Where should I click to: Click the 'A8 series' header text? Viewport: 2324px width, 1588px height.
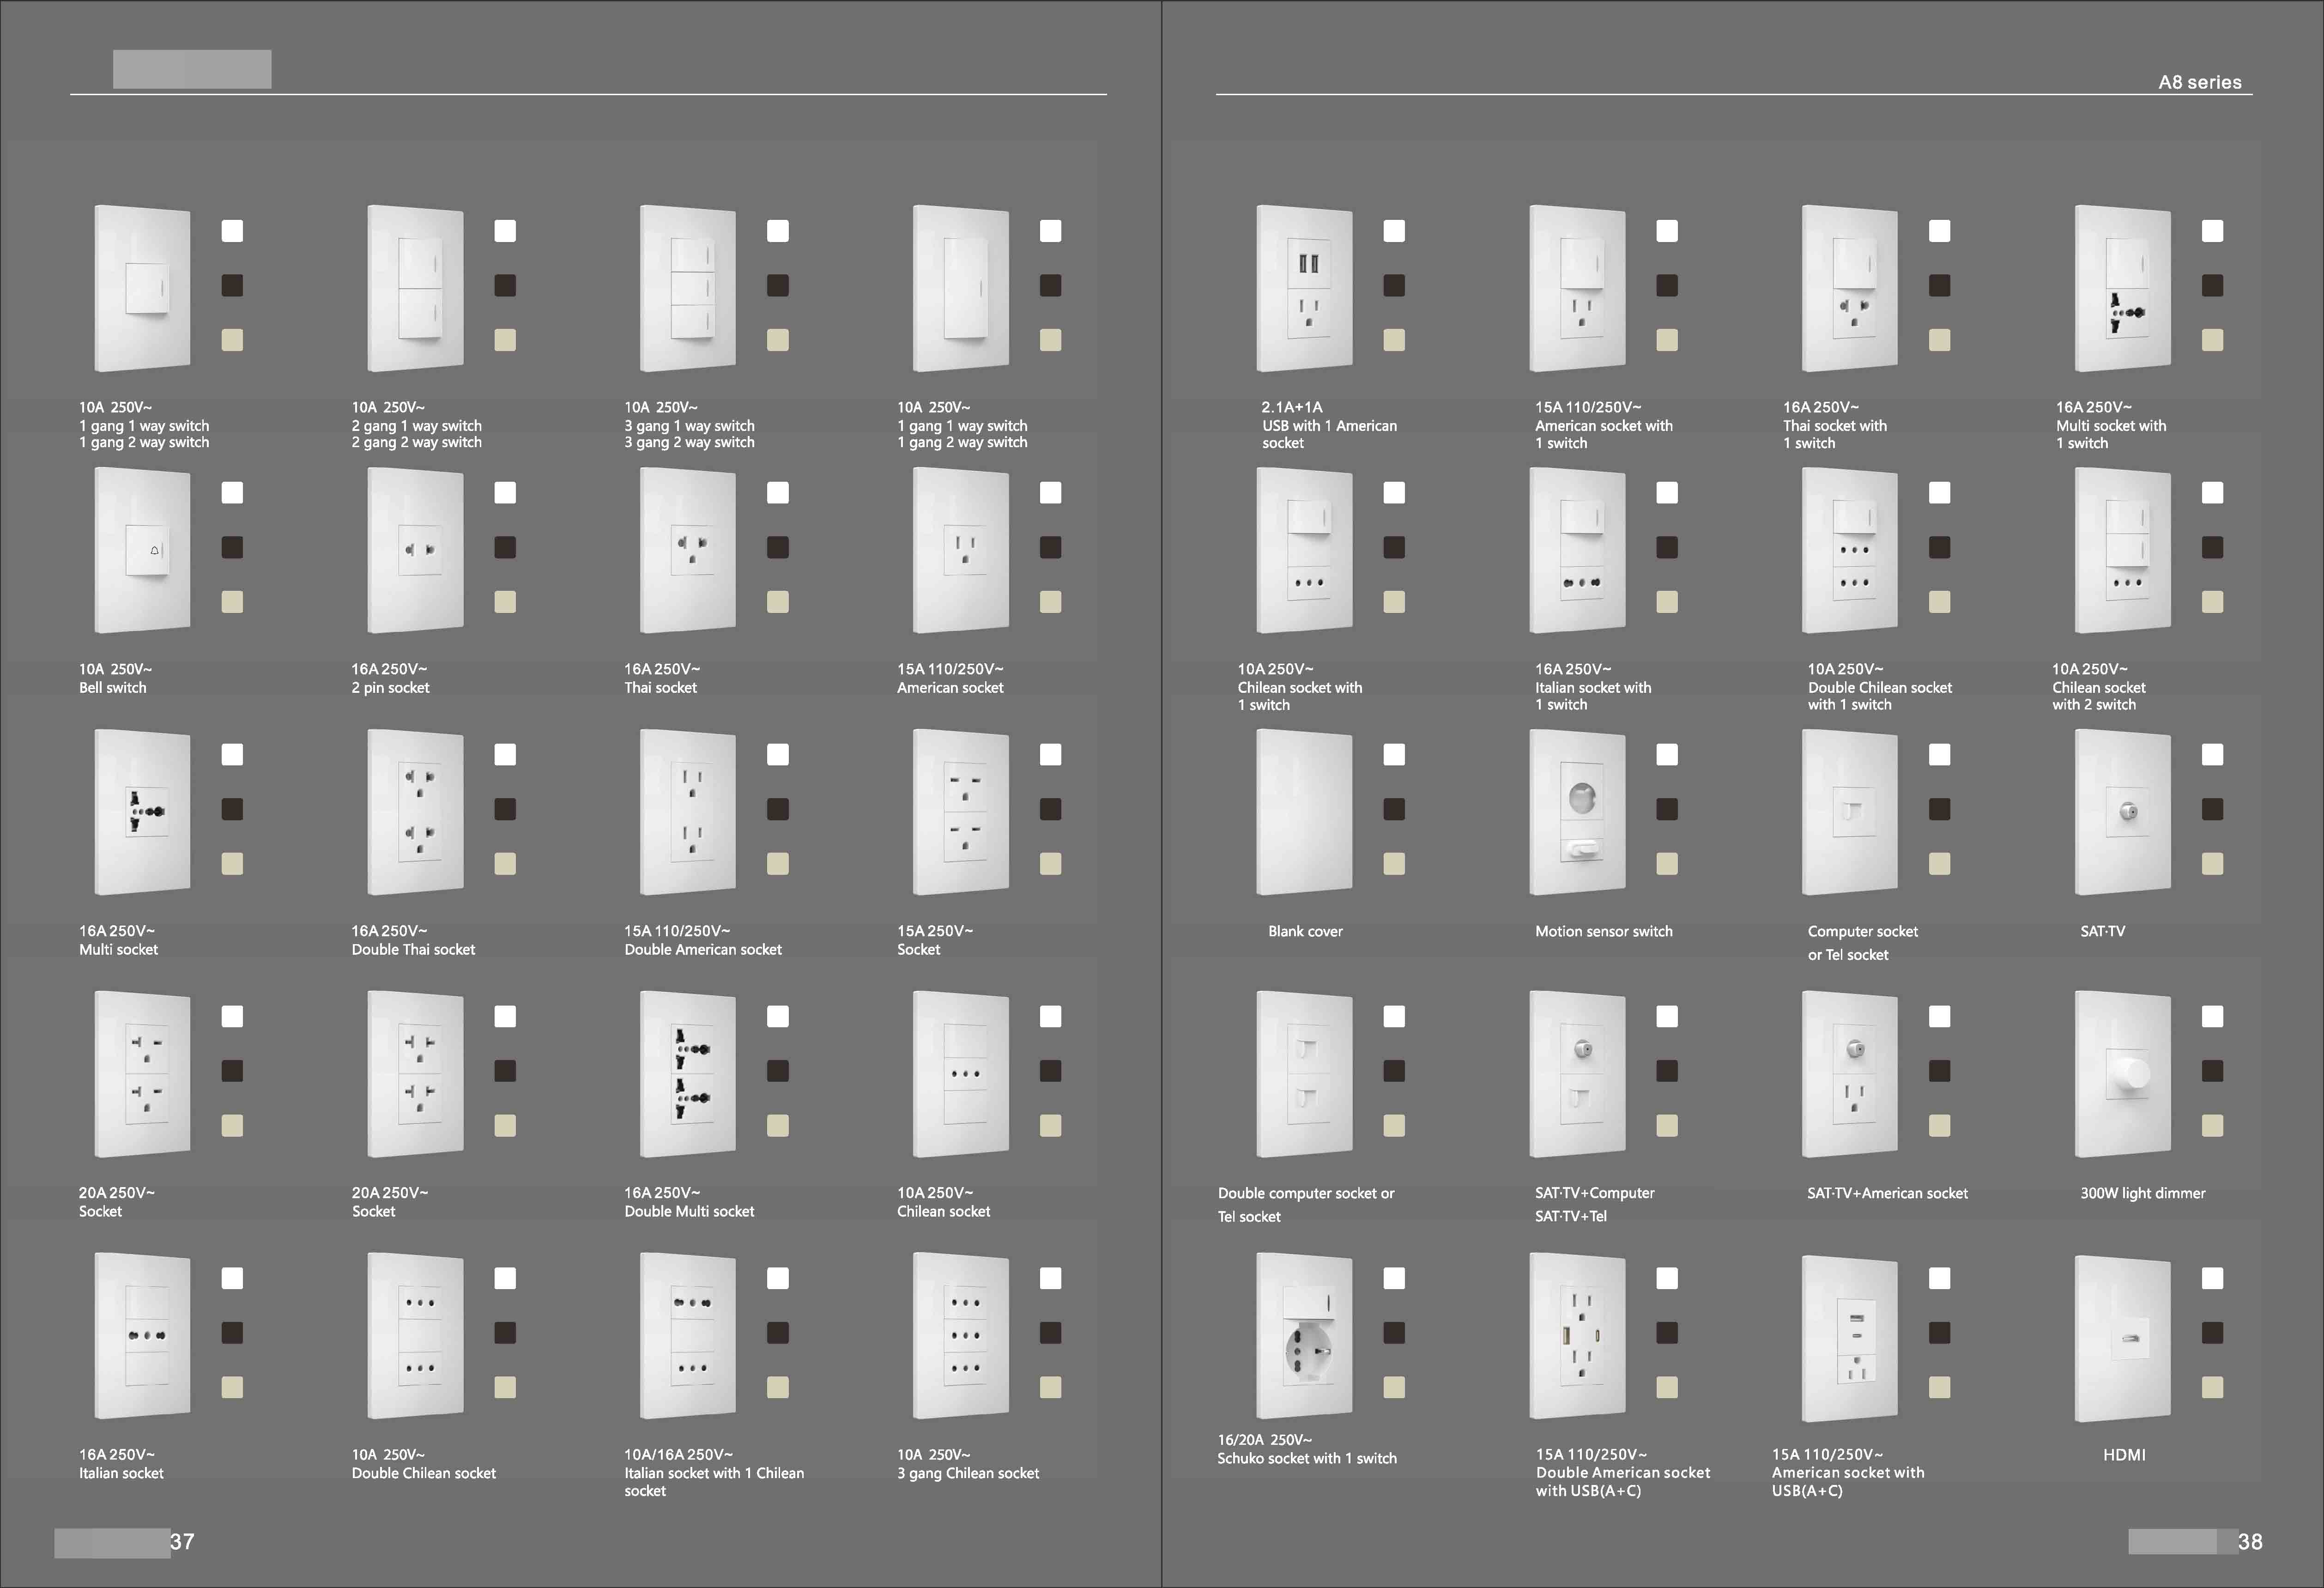coord(2200,82)
